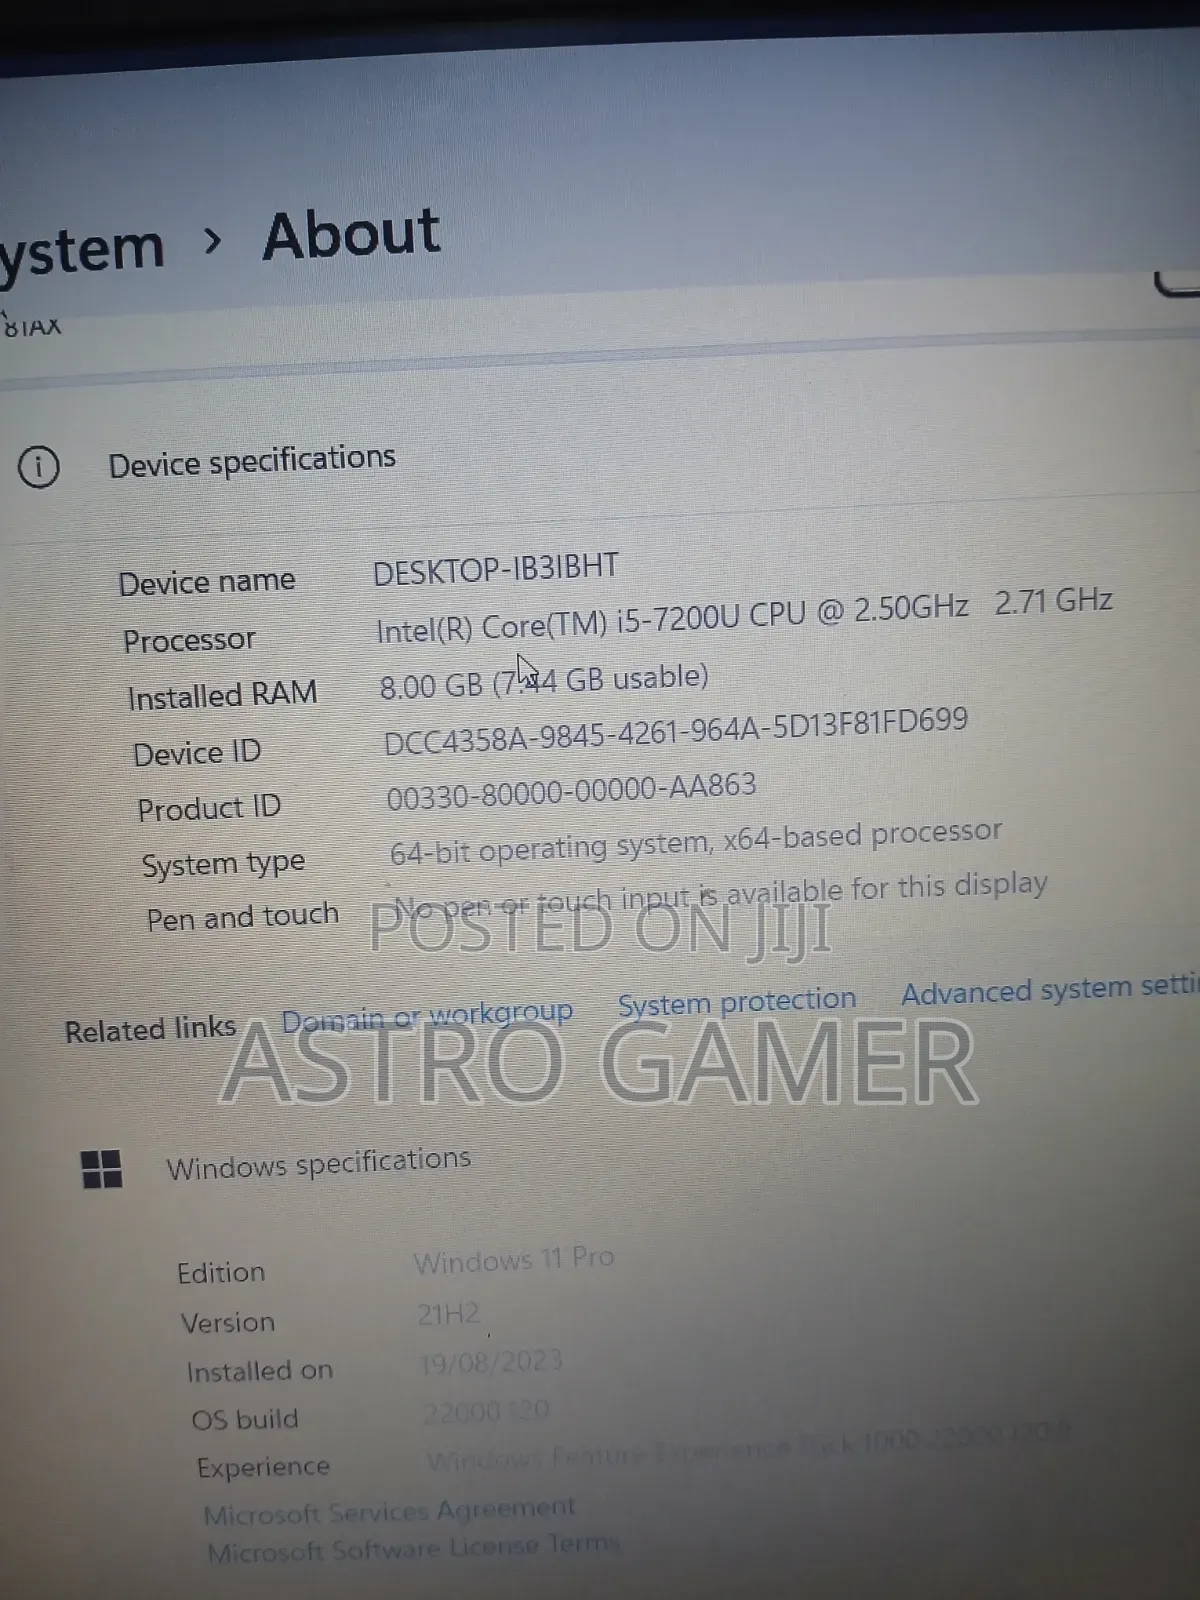The height and width of the screenshot is (1600, 1200).
Task: Select the Product ID 00330-80000-00000-AA863
Action: [571, 791]
